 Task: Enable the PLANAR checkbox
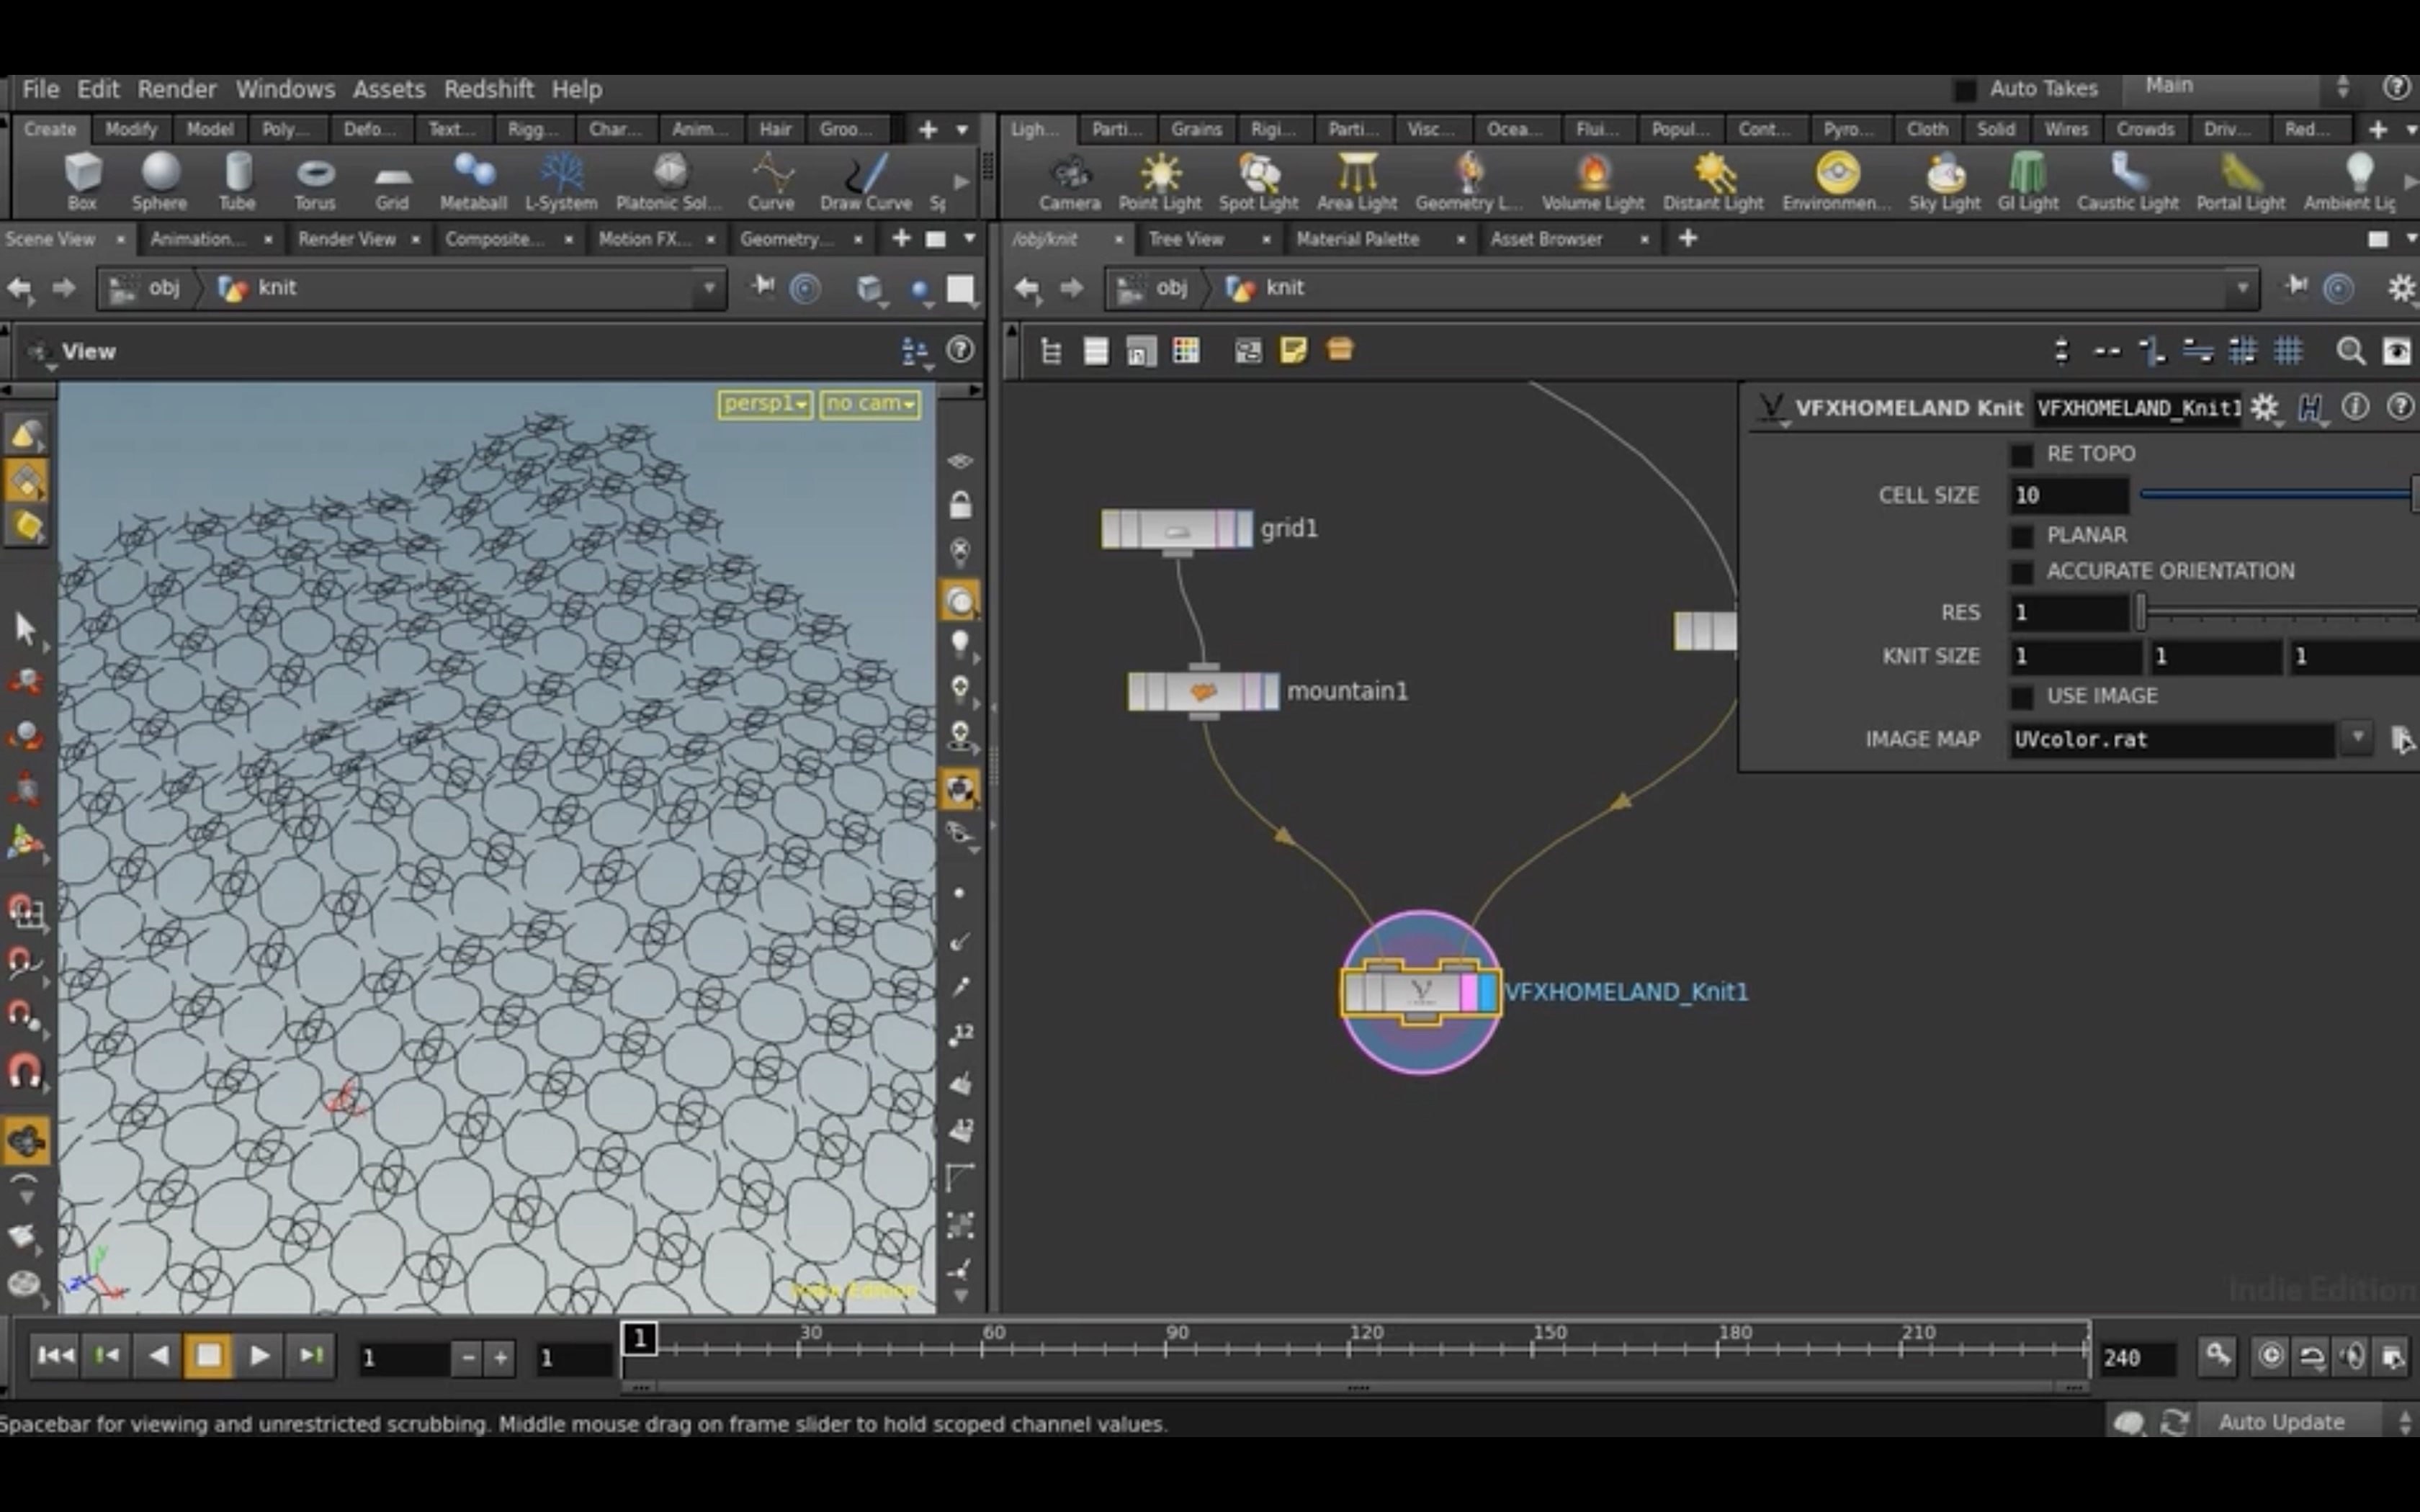coord(2022,536)
